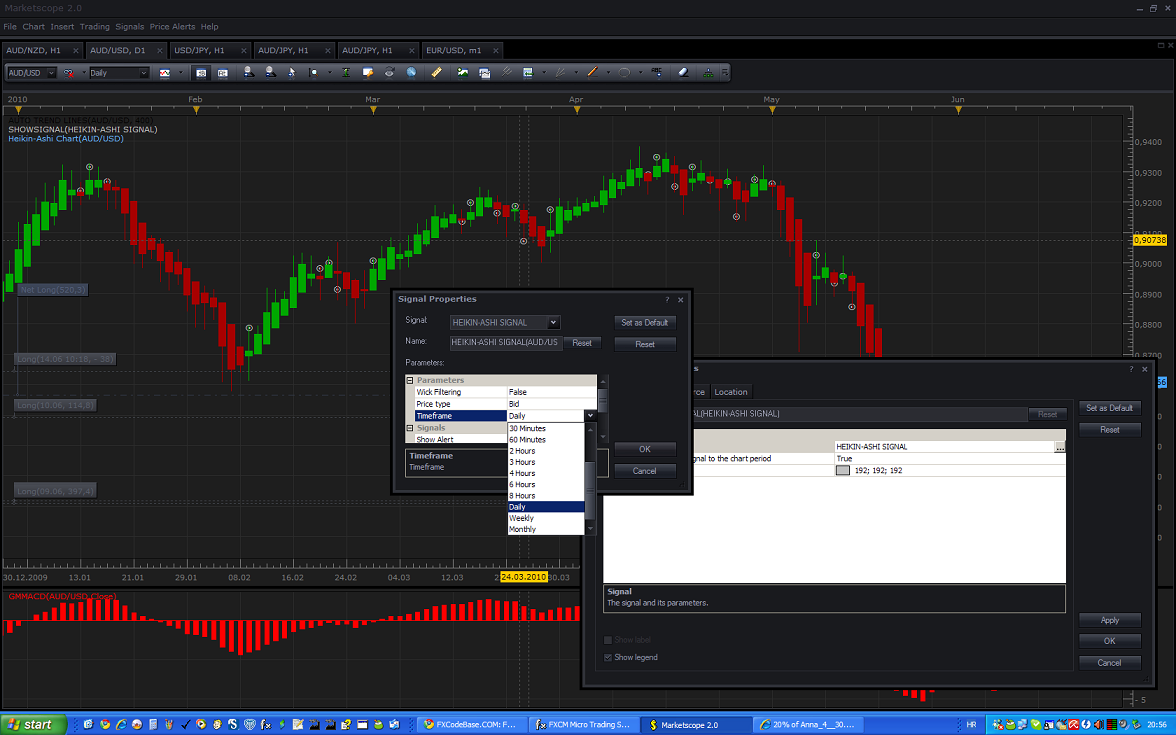Open the arrow next to the chart type icon
The image size is (1176, 735).
[181, 73]
